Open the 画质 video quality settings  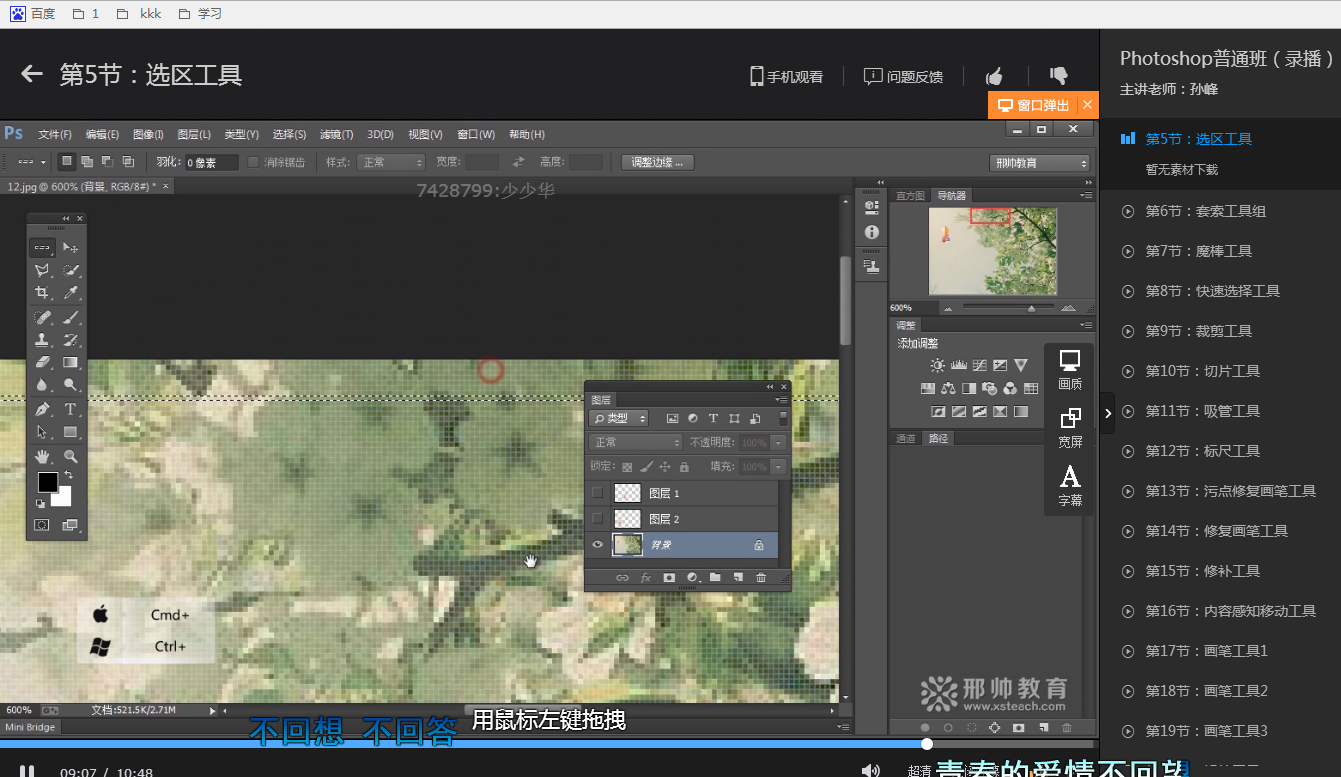pos(1069,369)
